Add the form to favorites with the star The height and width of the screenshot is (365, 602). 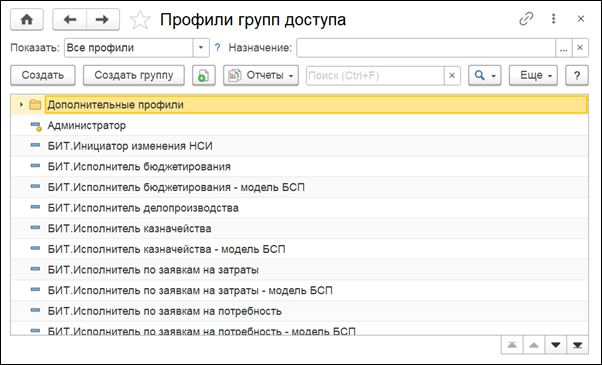(140, 20)
